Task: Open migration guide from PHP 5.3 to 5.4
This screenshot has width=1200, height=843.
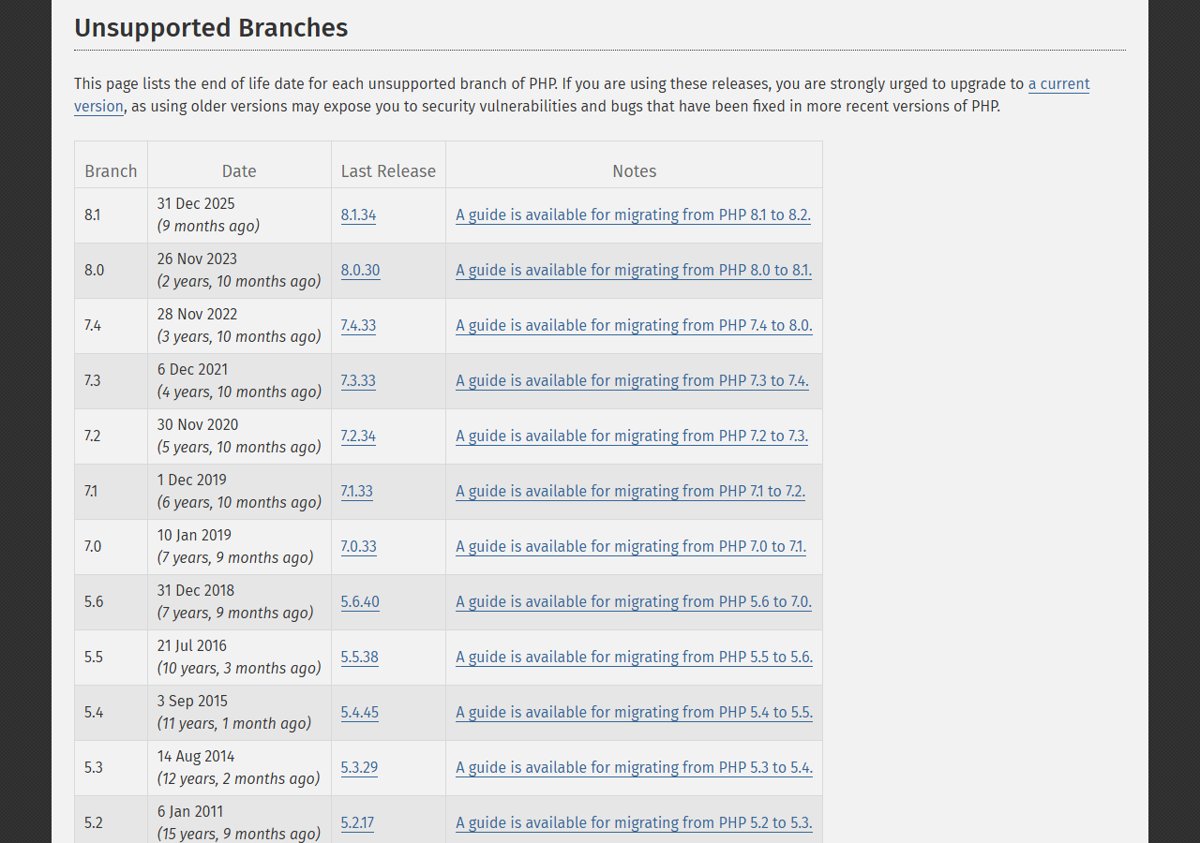Action: pos(634,768)
